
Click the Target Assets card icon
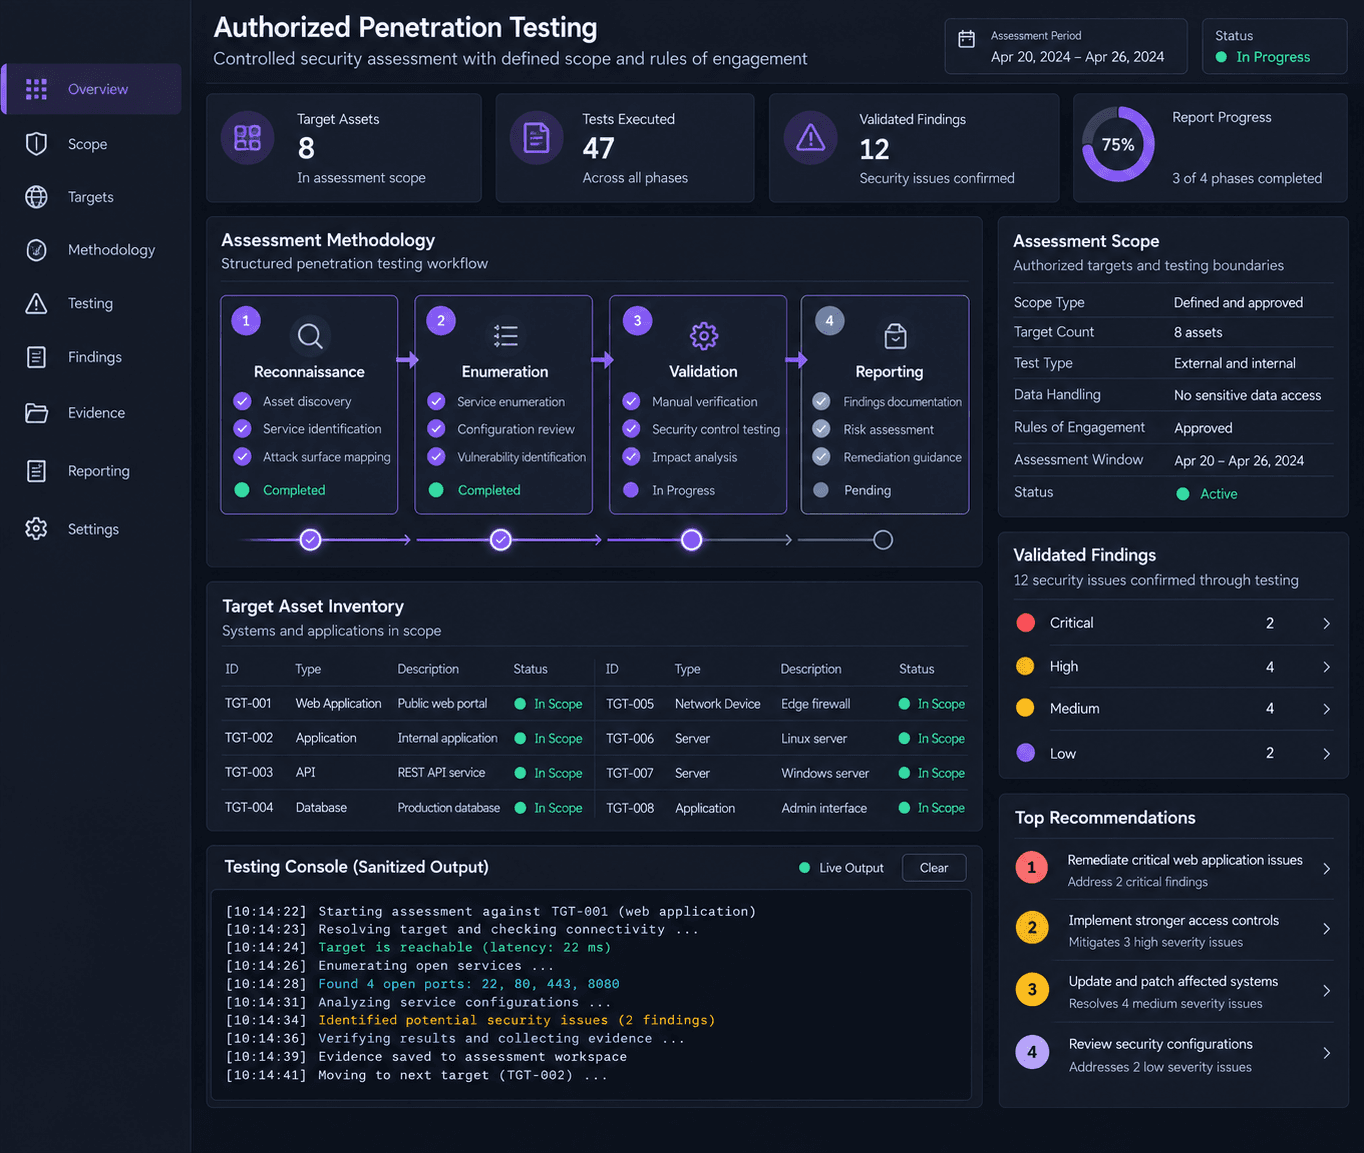coord(248,138)
